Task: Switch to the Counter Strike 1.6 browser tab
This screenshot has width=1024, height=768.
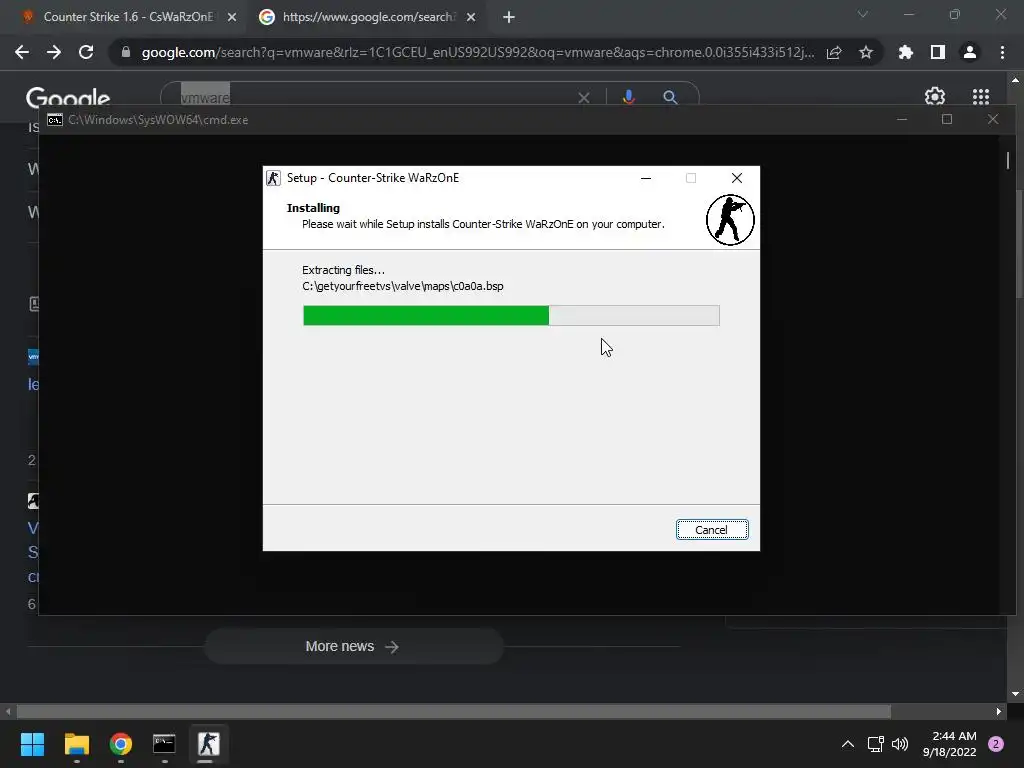Action: tap(128, 17)
